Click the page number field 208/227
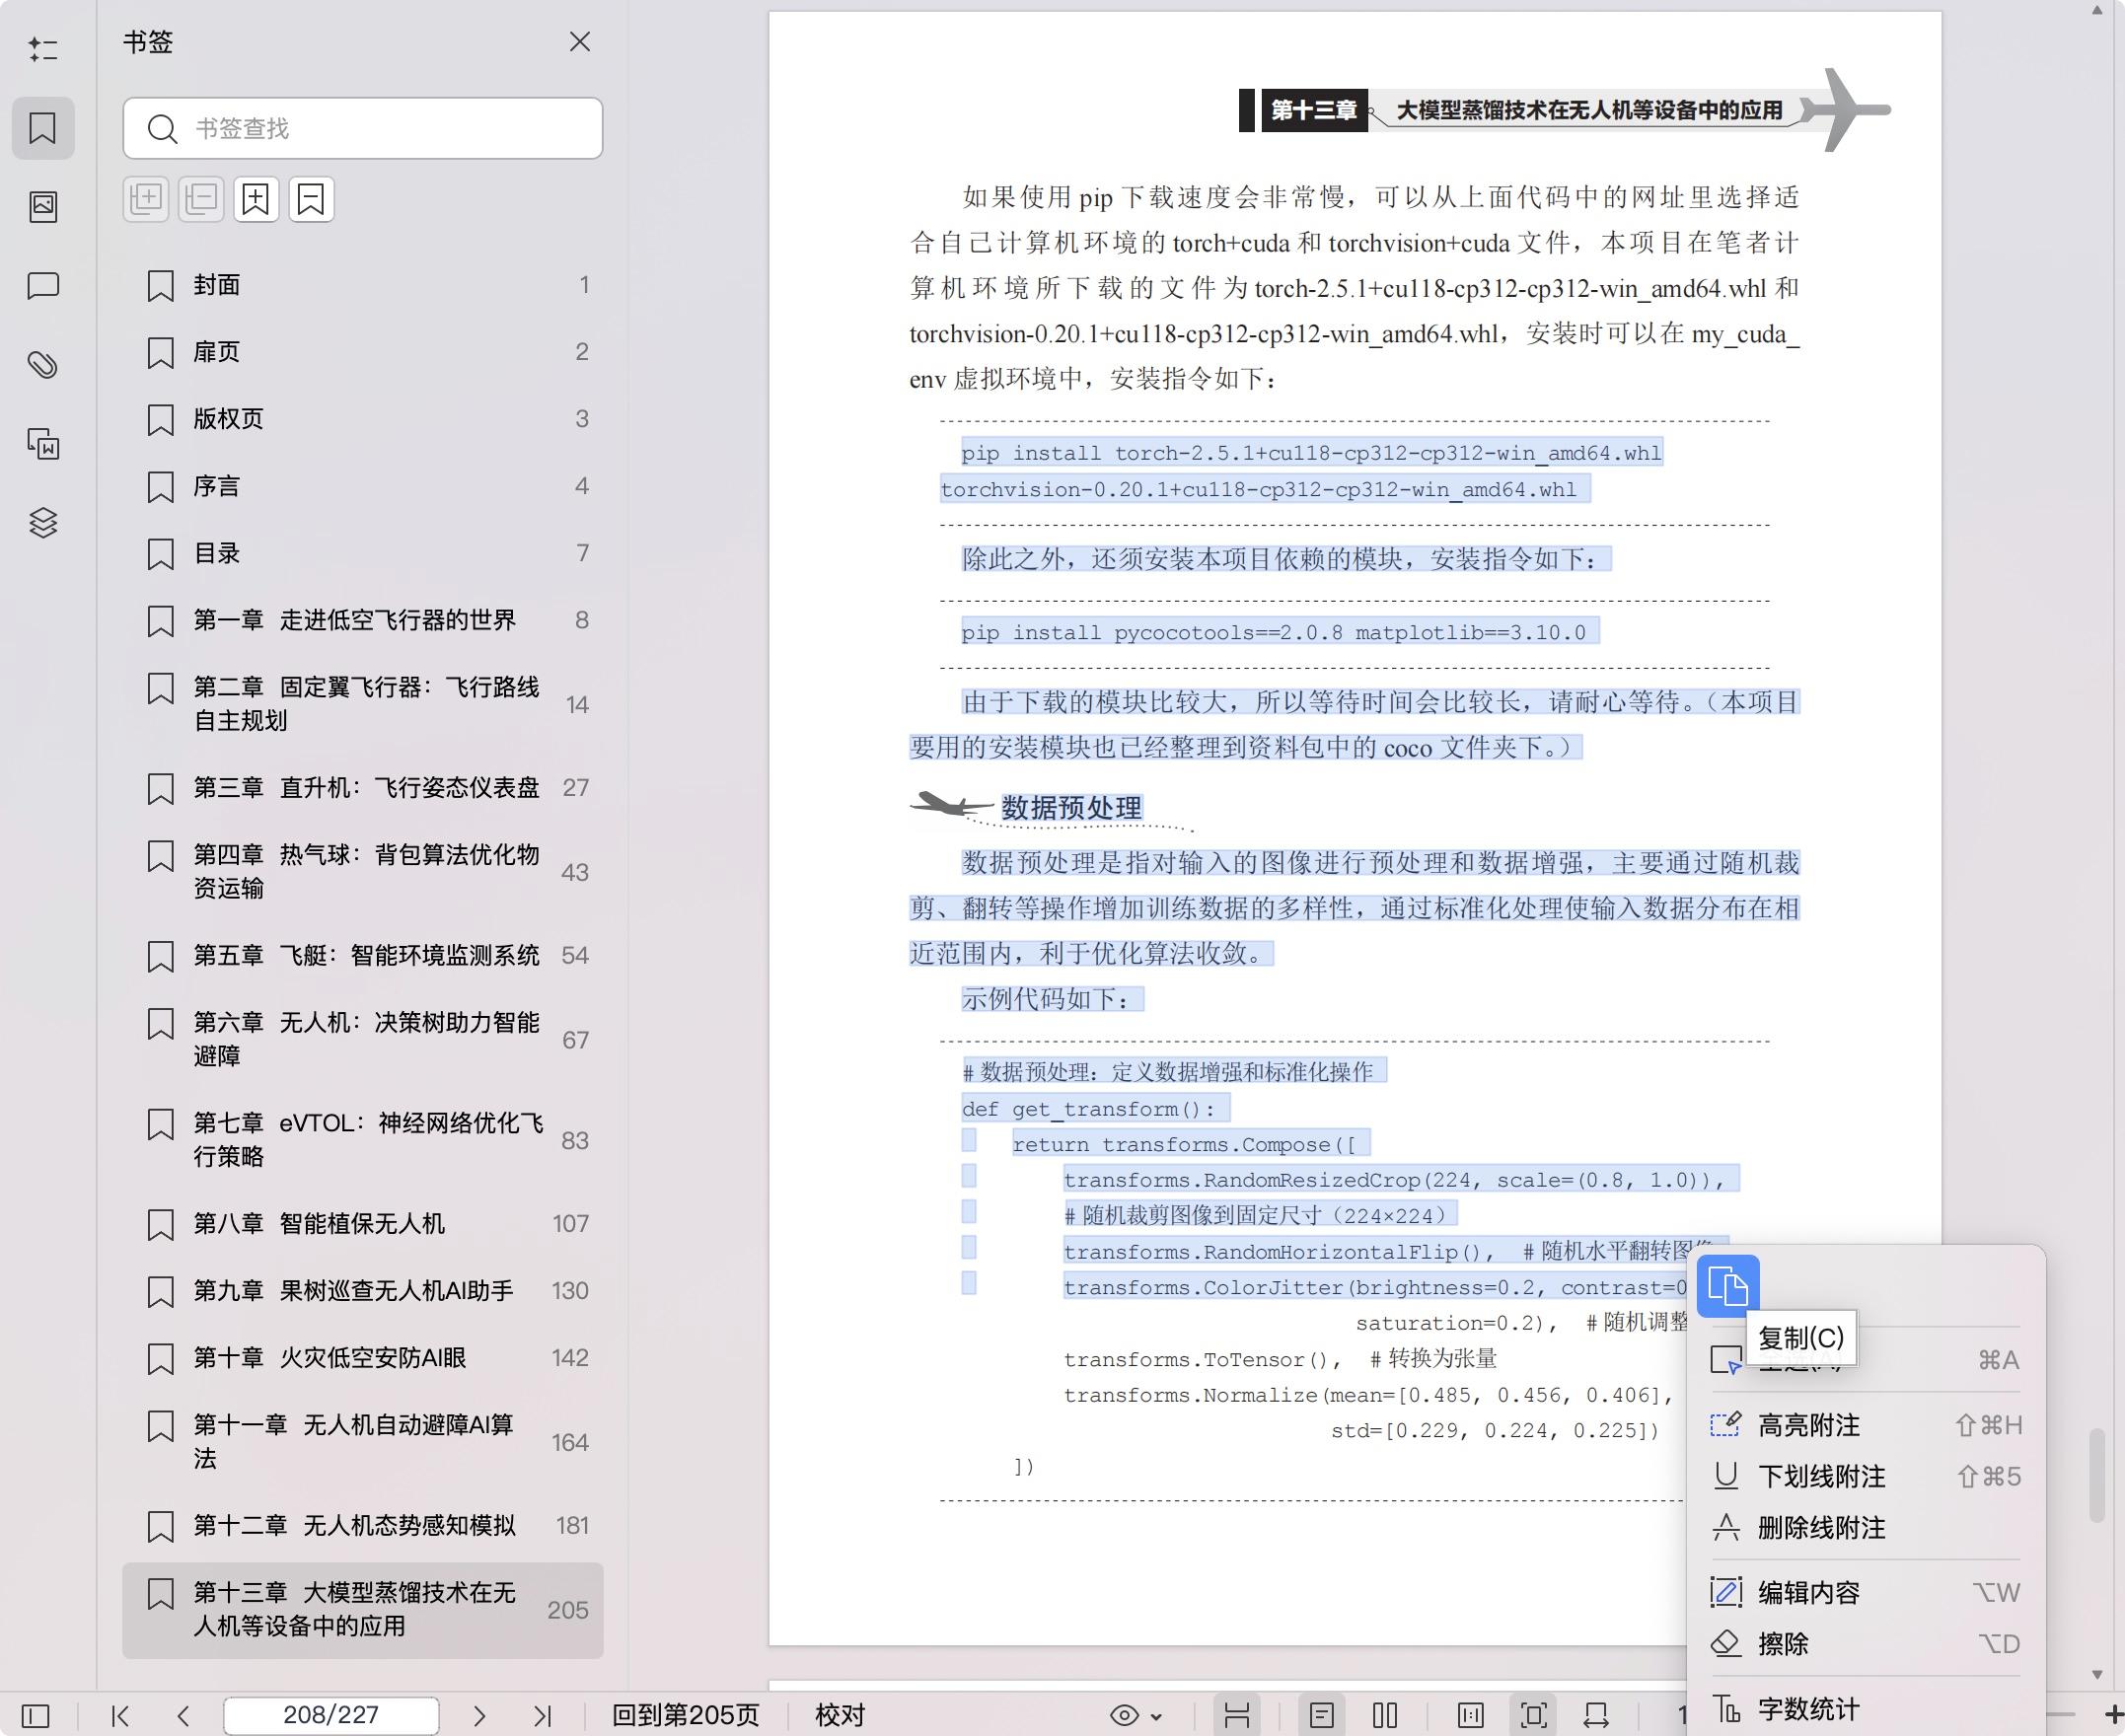 (x=331, y=1715)
